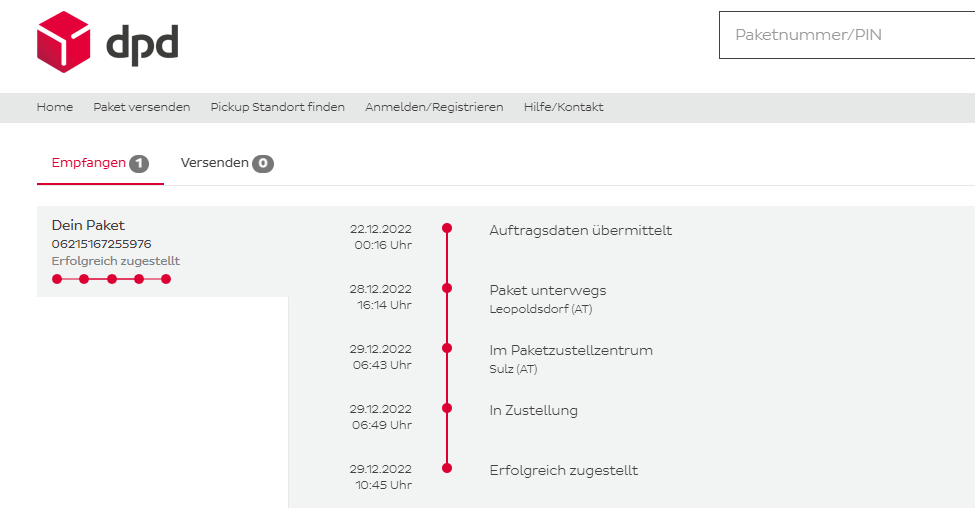Click the In Zustellung timeline dot

447,408
